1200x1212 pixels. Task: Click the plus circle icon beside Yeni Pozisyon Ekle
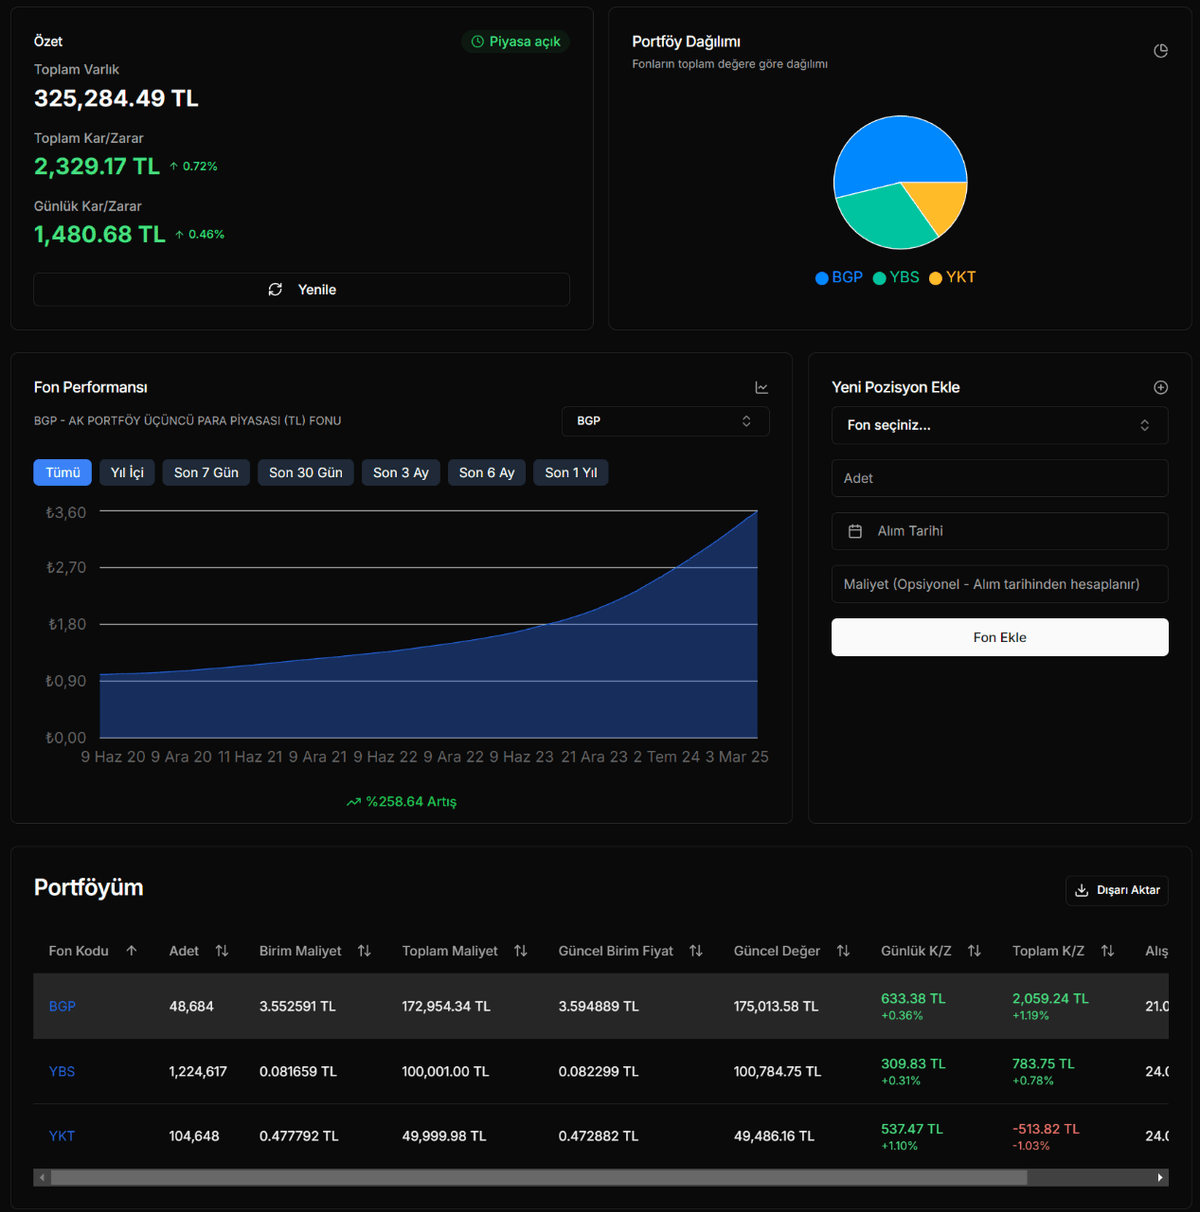pyautogui.click(x=1160, y=387)
